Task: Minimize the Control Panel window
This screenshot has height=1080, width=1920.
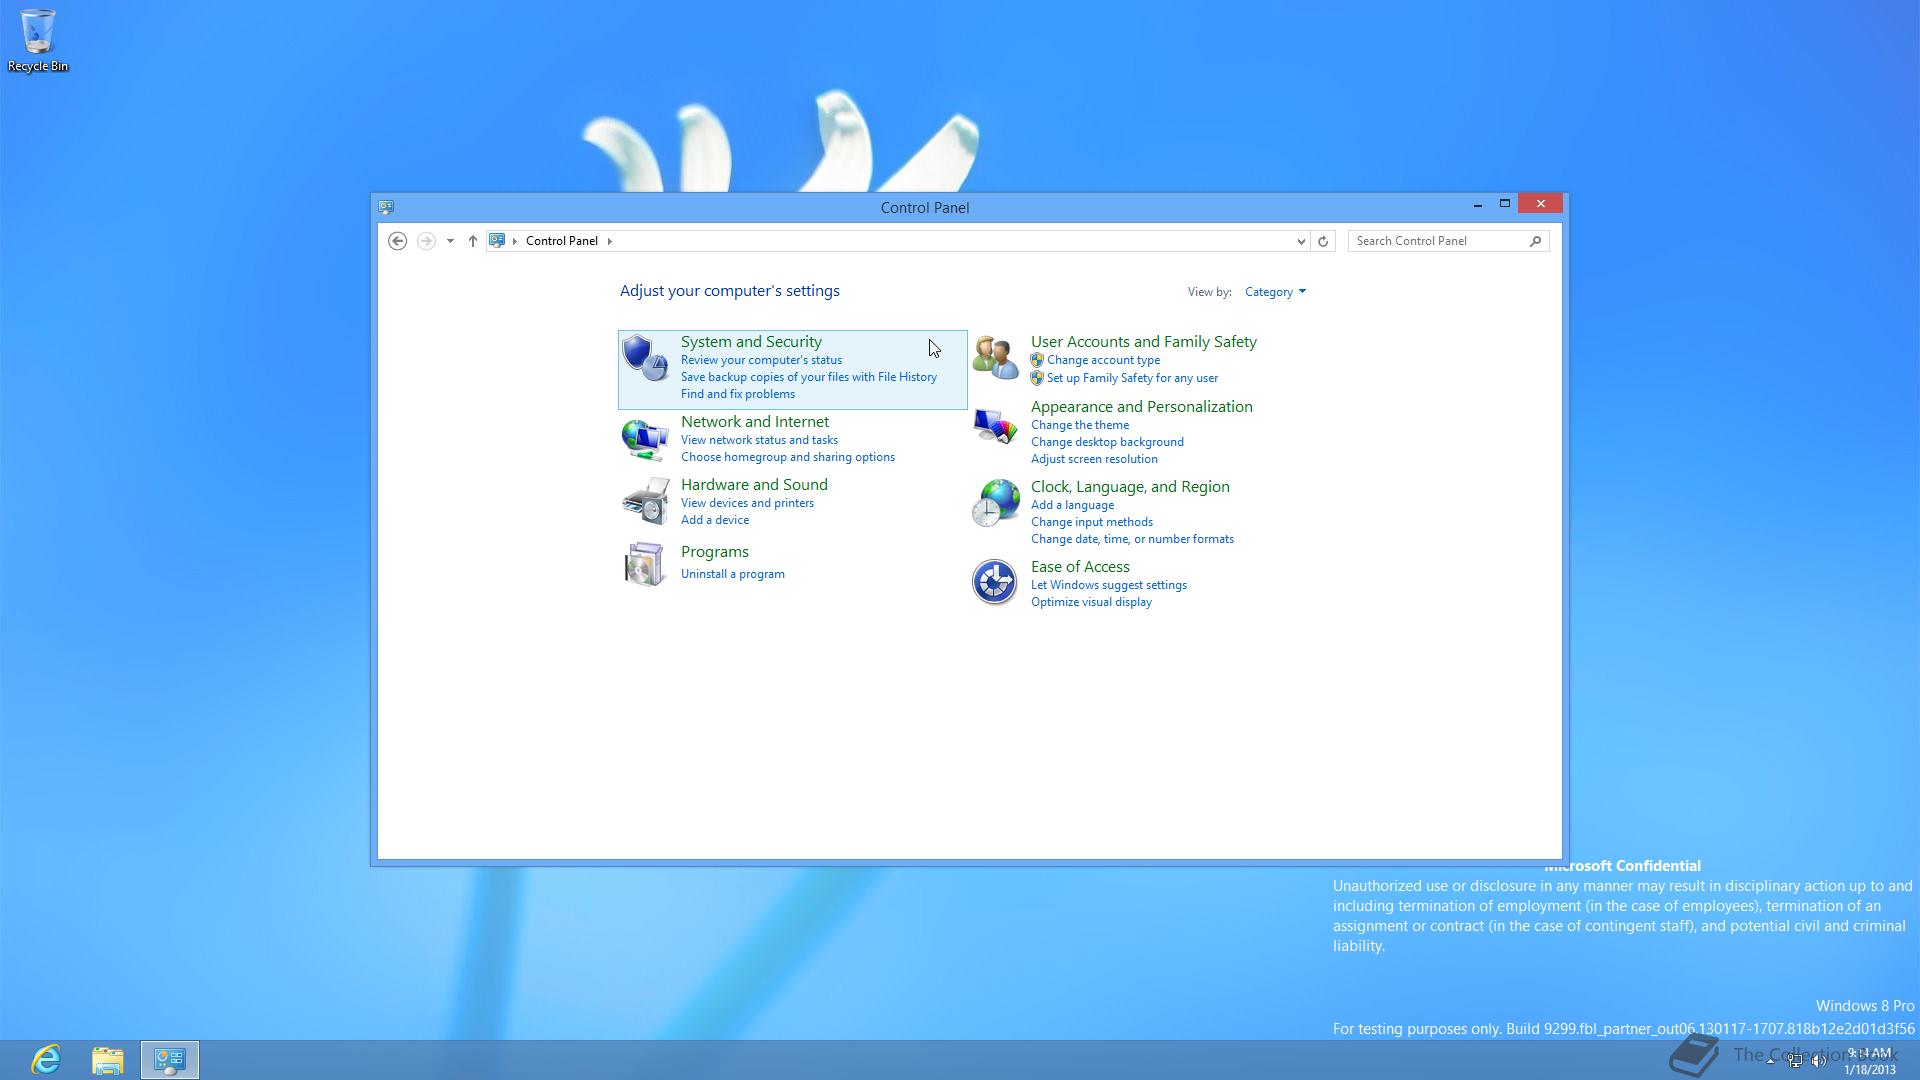Action: point(1477,204)
